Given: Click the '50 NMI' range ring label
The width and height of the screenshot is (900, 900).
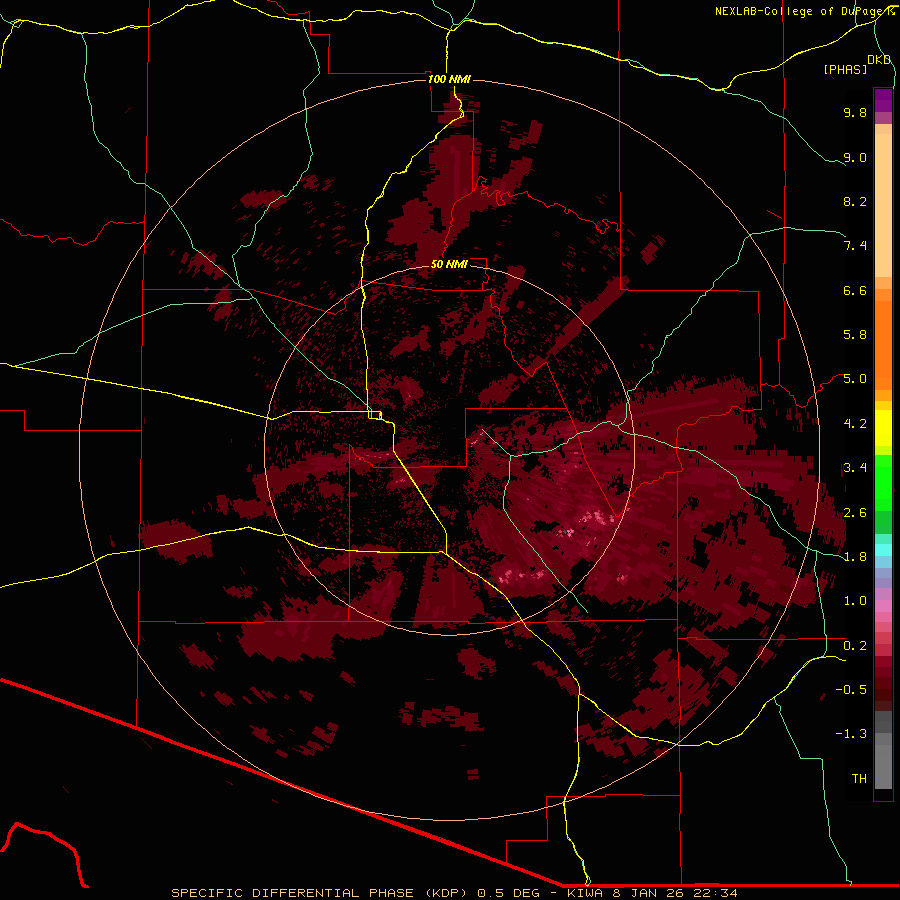Looking at the screenshot, I should click(x=449, y=264).
